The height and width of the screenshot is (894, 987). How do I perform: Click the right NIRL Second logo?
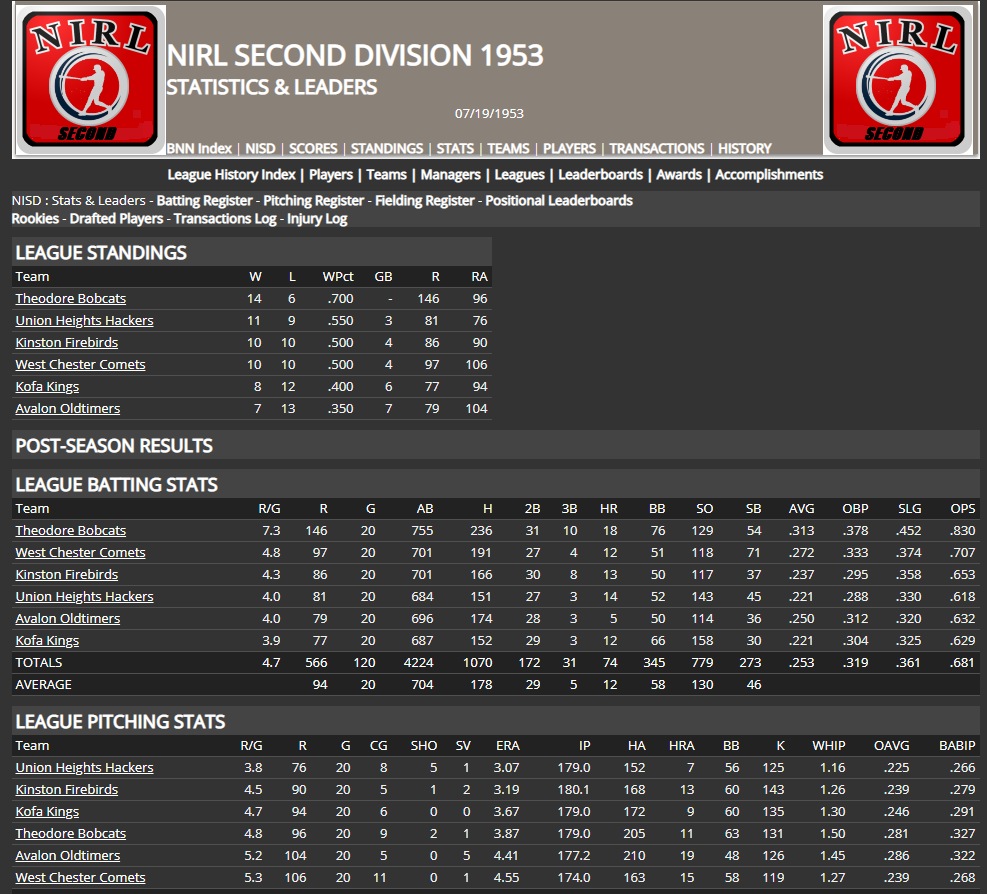tap(897, 78)
